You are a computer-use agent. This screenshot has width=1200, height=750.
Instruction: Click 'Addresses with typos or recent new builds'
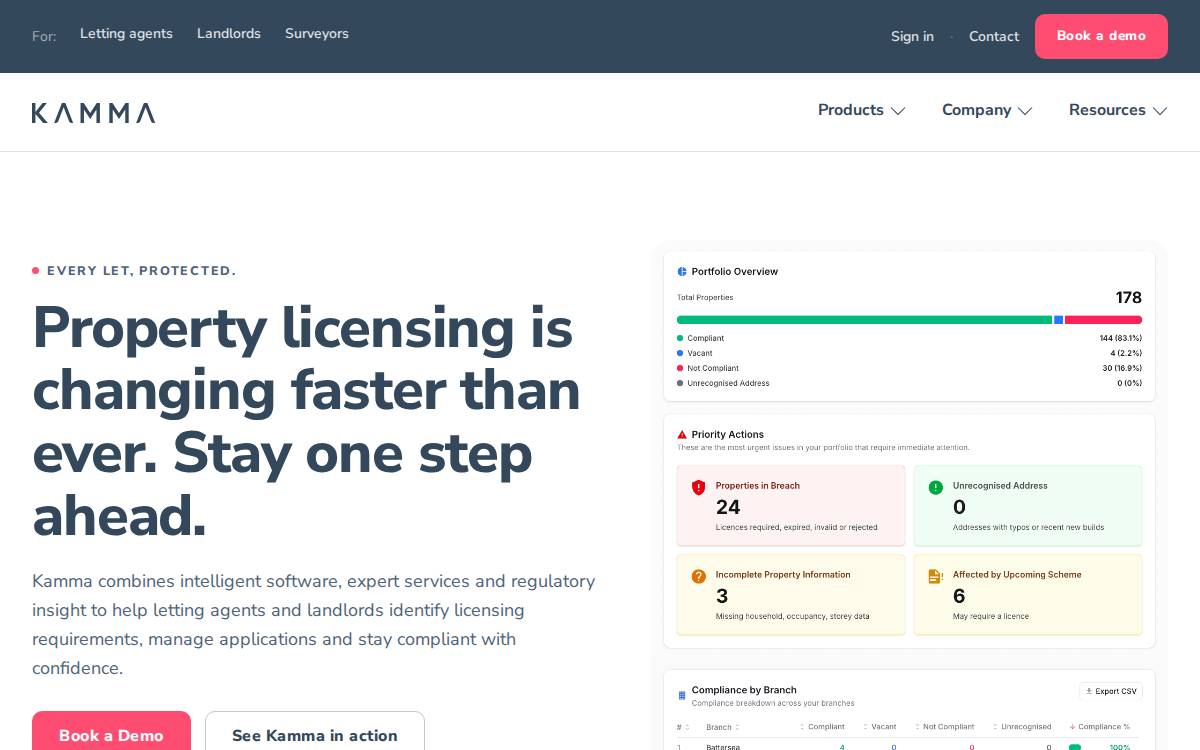pyautogui.click(x=1029, y=527)
